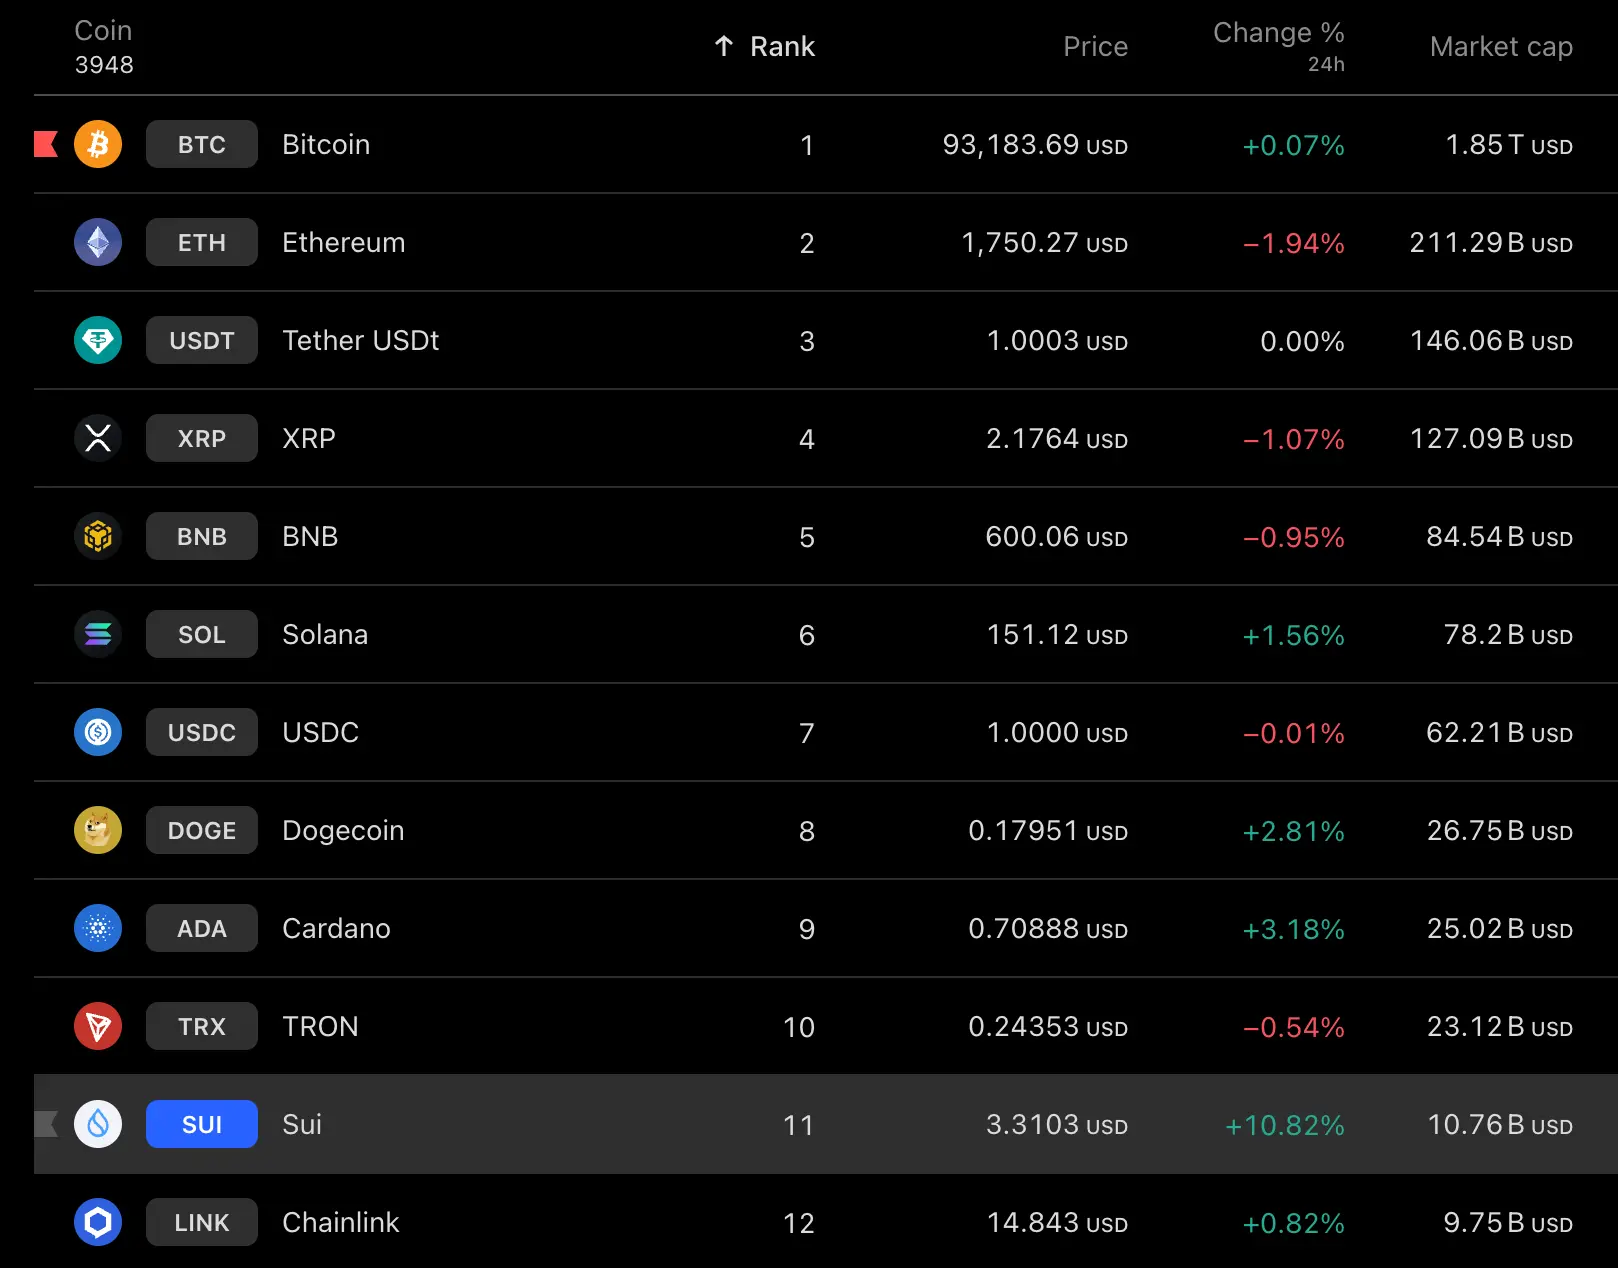Click the BNB logo icon
This screenshot has width=1618, height=1268.
98,536
